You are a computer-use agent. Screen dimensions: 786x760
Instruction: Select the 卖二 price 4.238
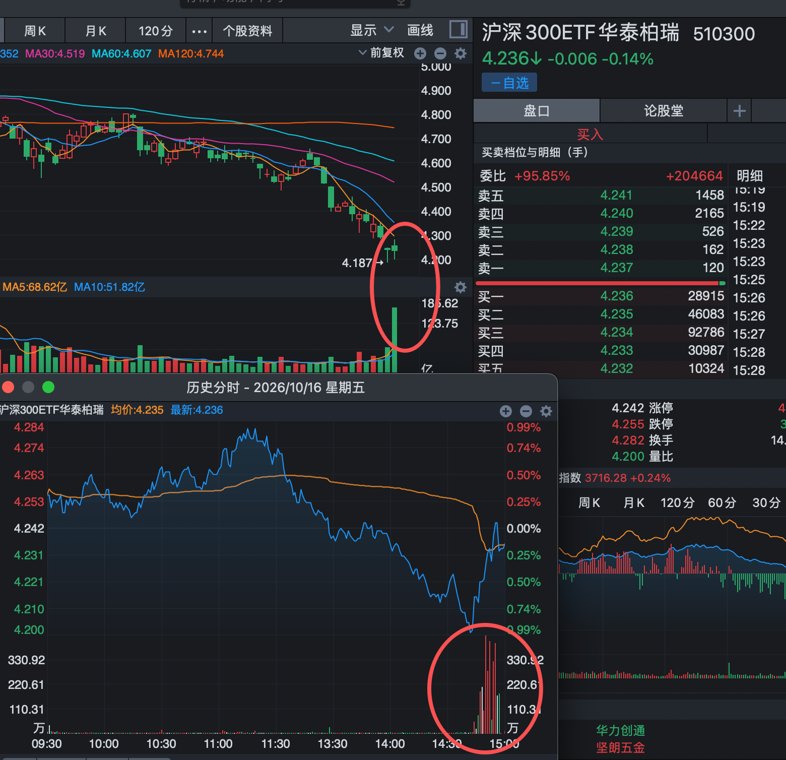point(617,249)
